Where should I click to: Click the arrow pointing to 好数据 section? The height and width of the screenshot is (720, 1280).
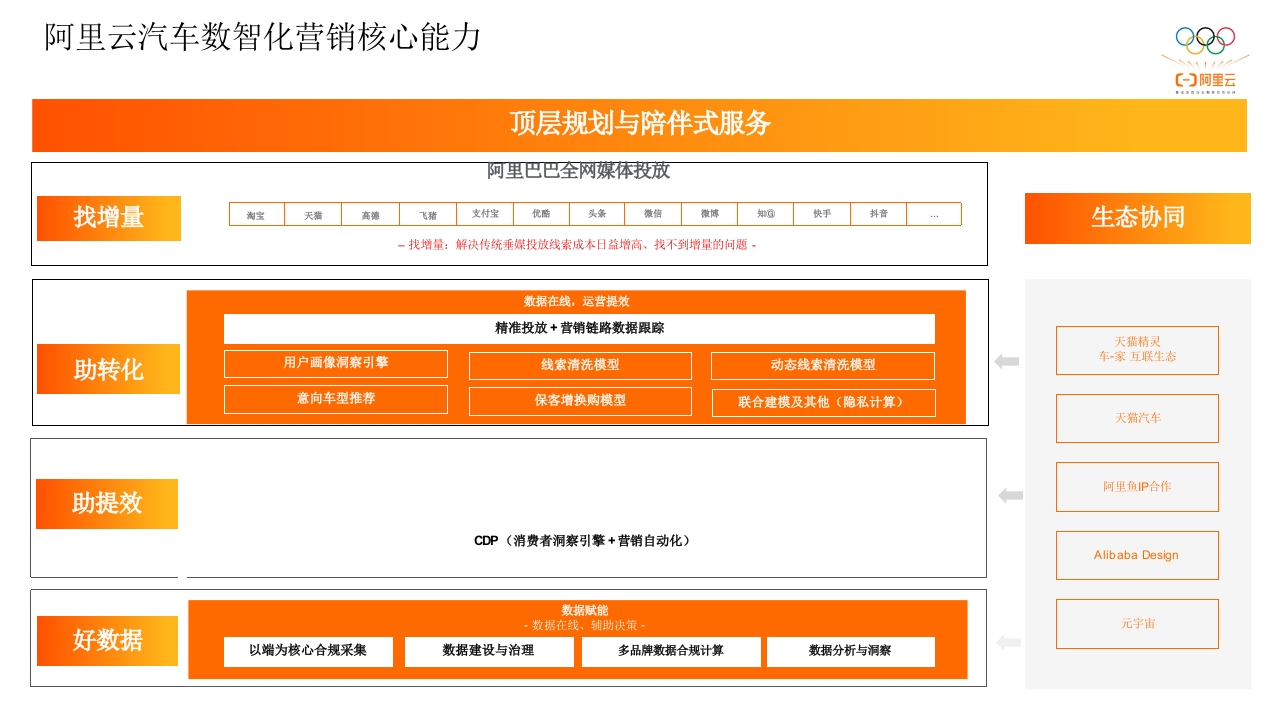click(1009, 642)
